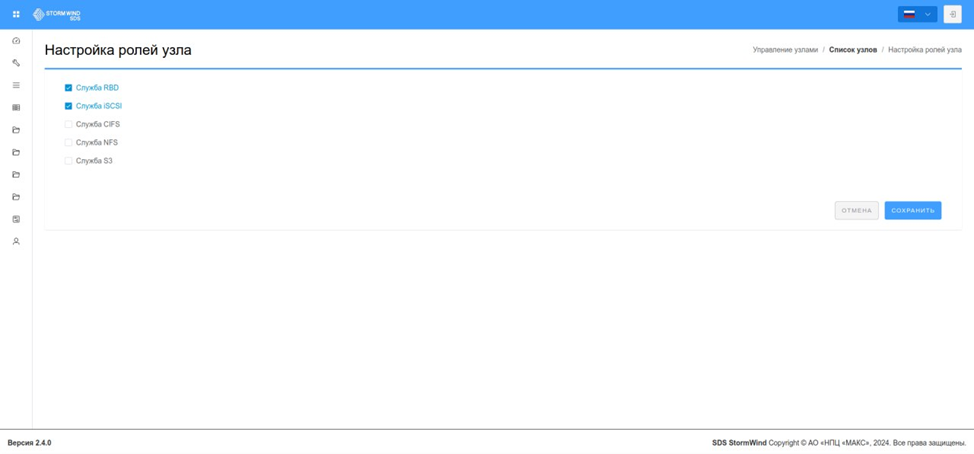Image resolution: width=974 pixels, height=454 pixels.
Task: Click the СОХРАНИТЬ button
Action: pos(913,211)
